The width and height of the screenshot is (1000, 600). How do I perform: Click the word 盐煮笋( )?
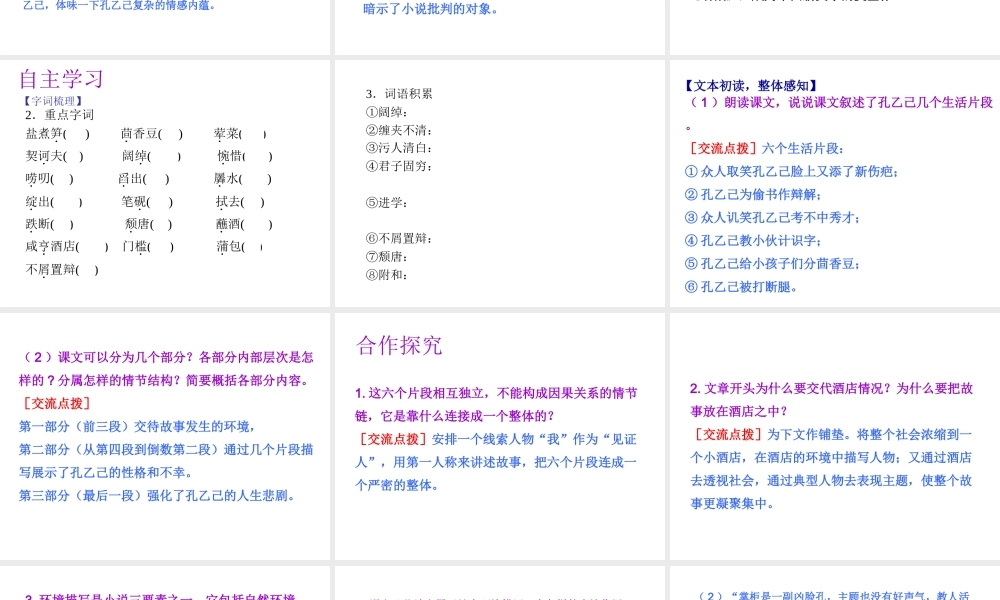click(57, 134)
